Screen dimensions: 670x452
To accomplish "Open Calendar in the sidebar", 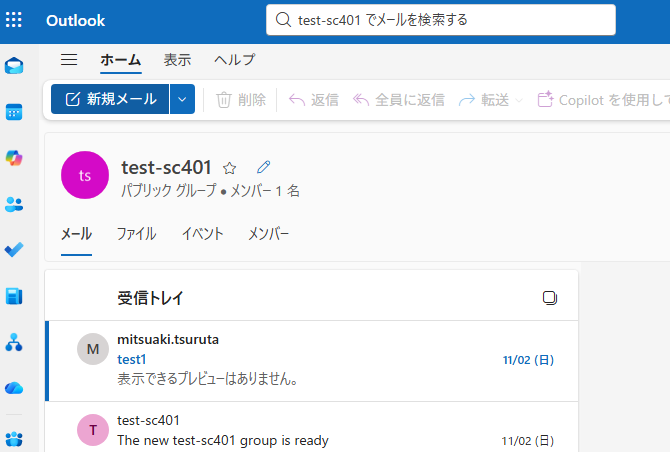I will pyautogui.click(x=14, y=112).
